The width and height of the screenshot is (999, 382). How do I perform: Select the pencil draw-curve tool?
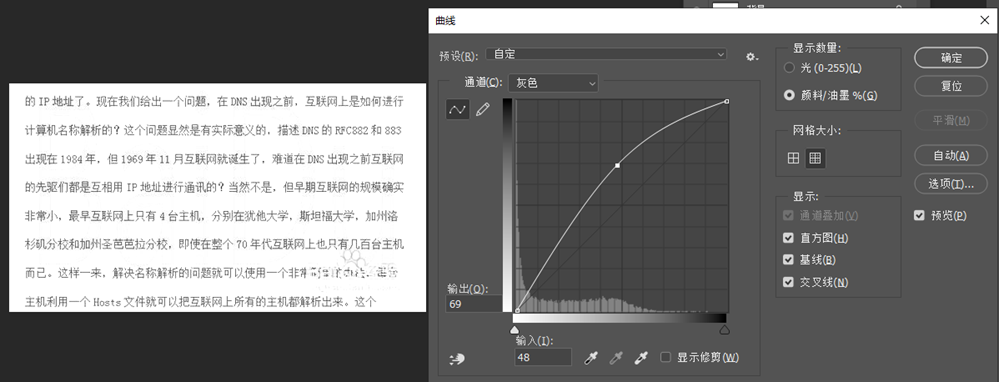(483, 110)
